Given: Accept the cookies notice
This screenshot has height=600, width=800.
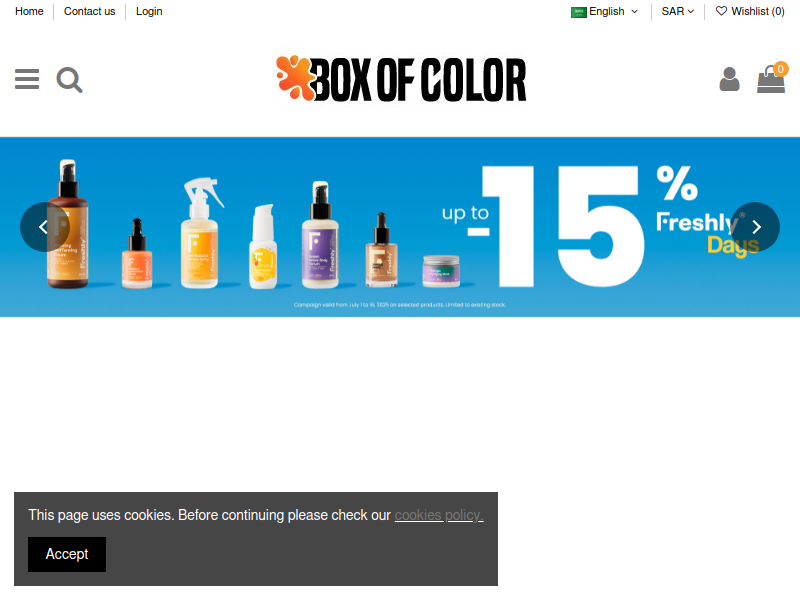Looking at the screenshot, I should [x=67, y=554].
